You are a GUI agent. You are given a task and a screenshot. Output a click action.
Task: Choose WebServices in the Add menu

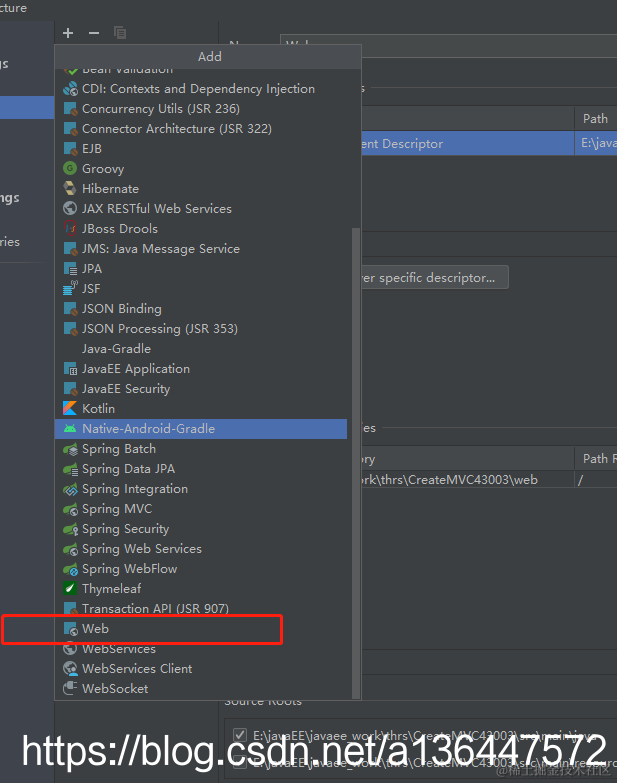tap(201, 649)
